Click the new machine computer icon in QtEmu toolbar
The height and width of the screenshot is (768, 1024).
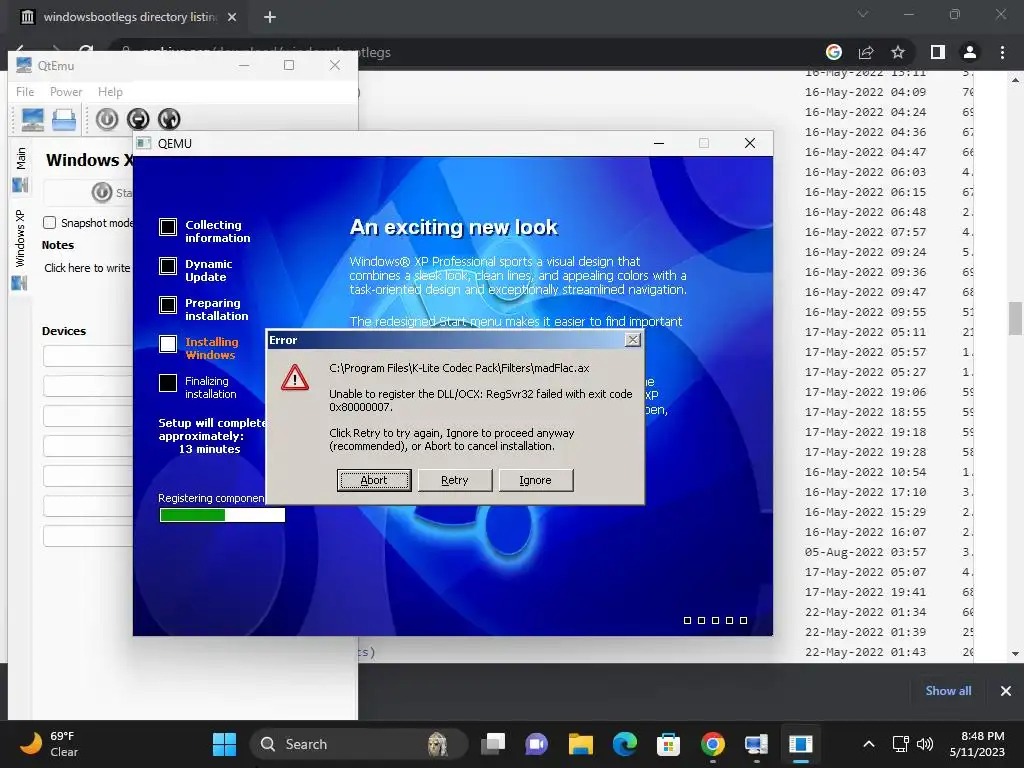(x=33, y=120)
